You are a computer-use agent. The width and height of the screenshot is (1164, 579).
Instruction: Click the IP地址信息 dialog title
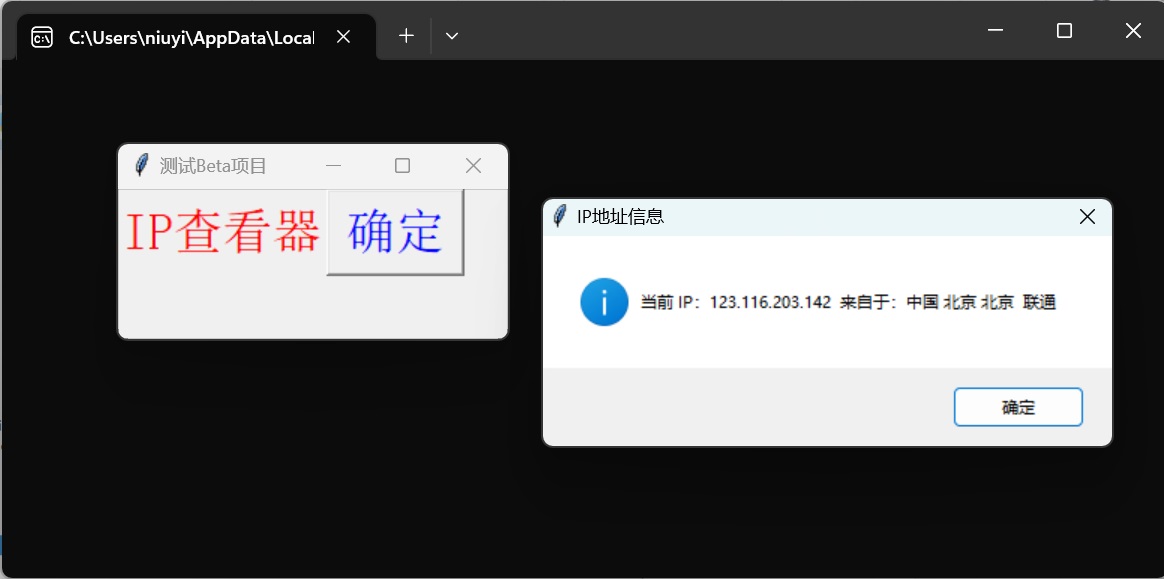pyautogui.click(x=621, y=217)
